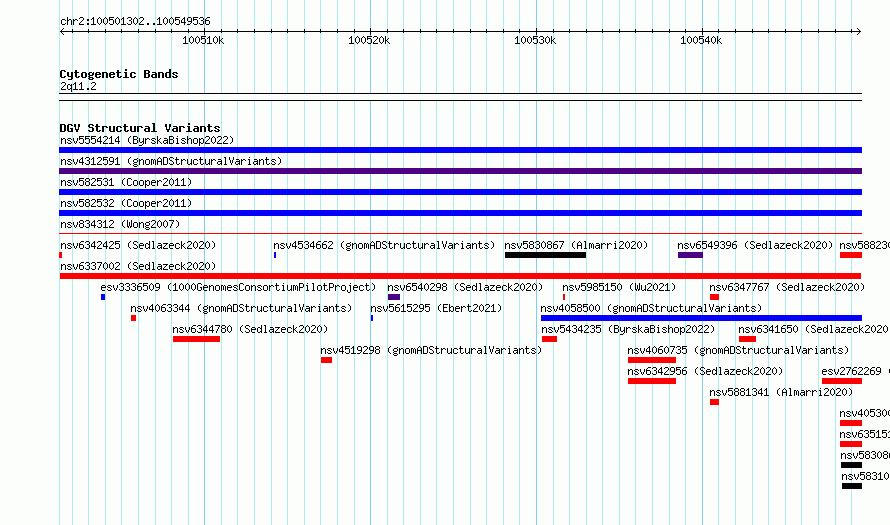Click the red bar under nsv6342956

[652, 381]
